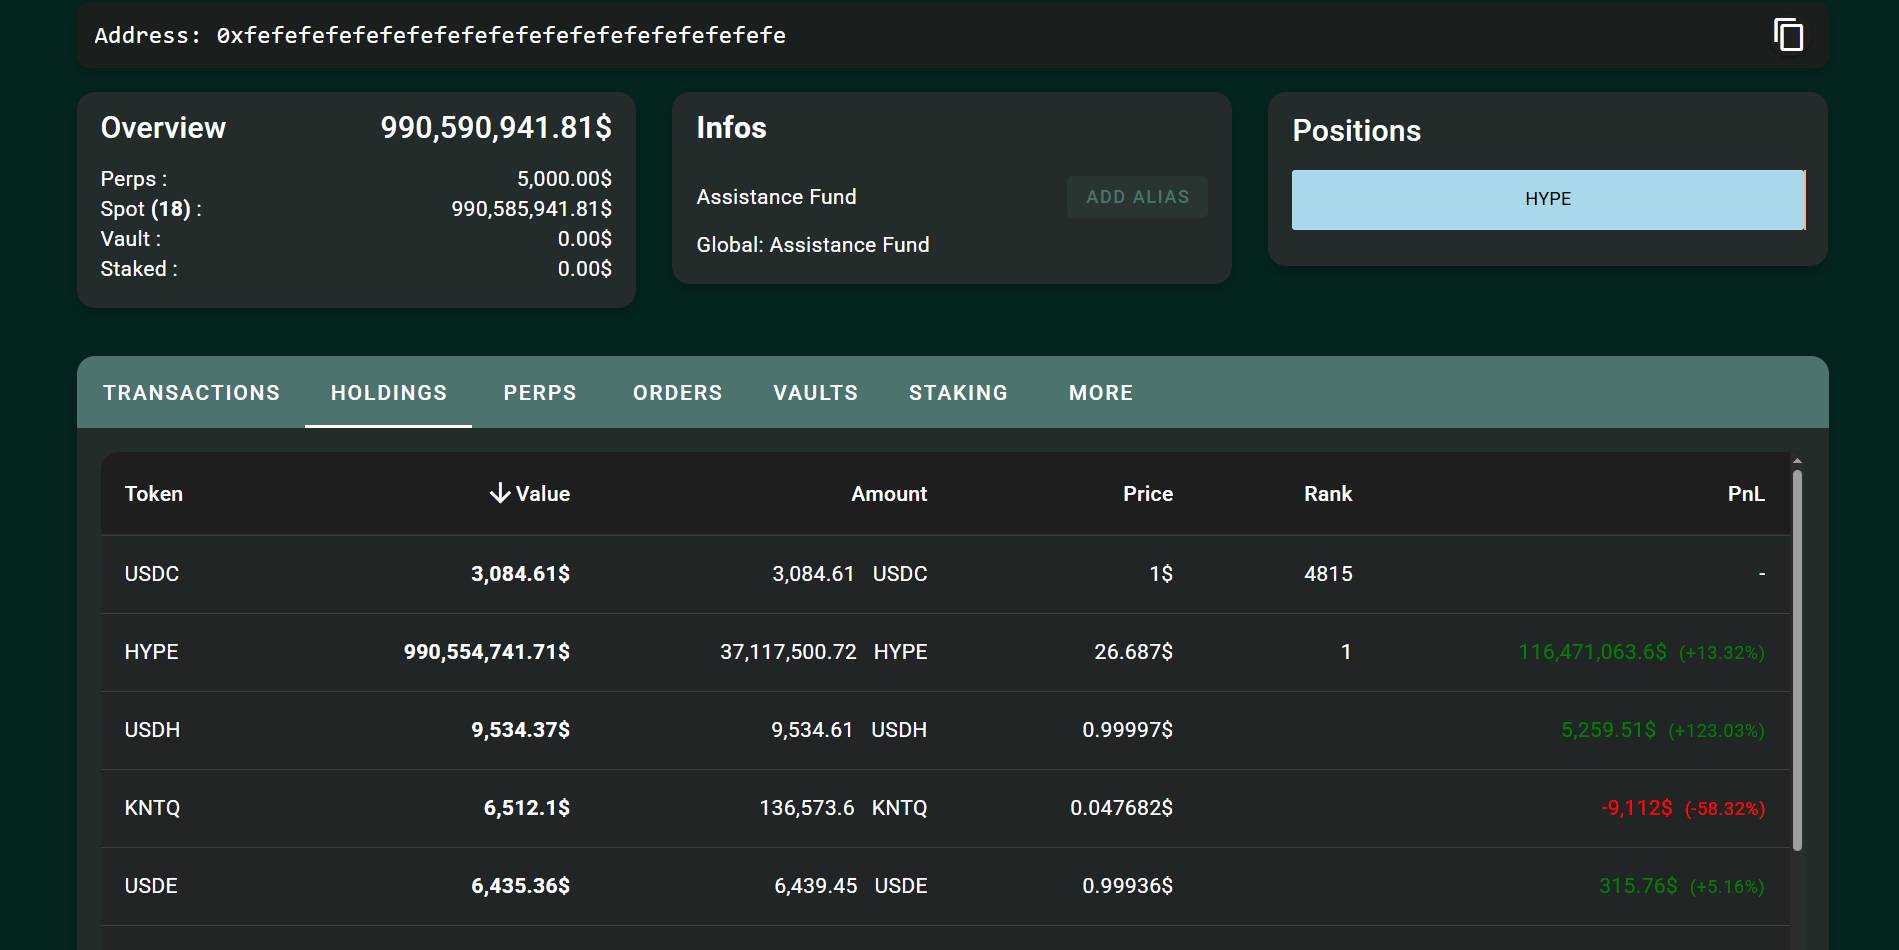1899x950 pixels.
Task: Click the KNTQ token name
Action: (152, 808)
